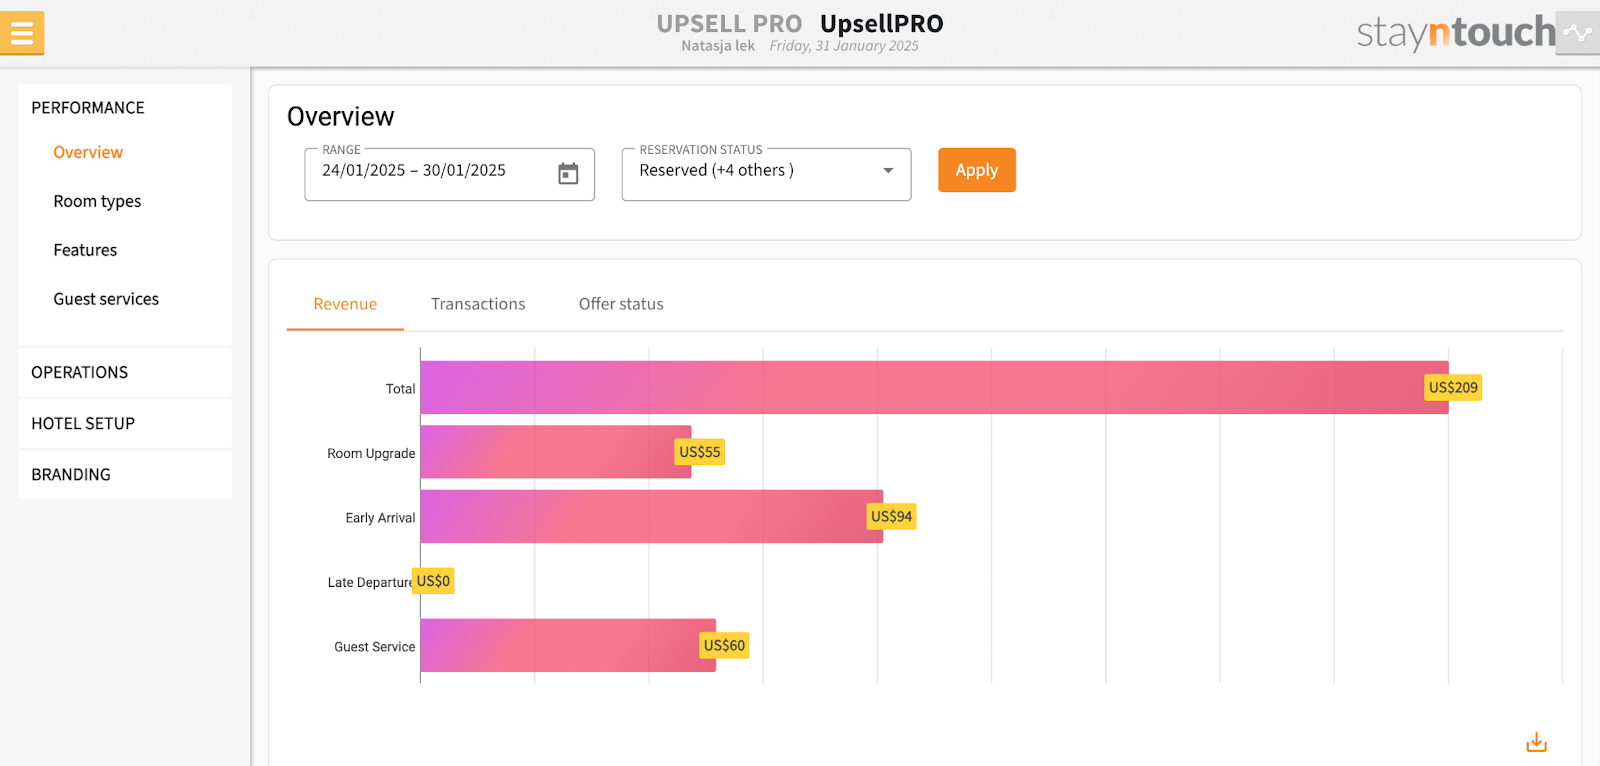Image resolution: width=1600 pixels, height=766 pixels.
Task: Switch to the Transactions tab
Action: click(478, 304)
